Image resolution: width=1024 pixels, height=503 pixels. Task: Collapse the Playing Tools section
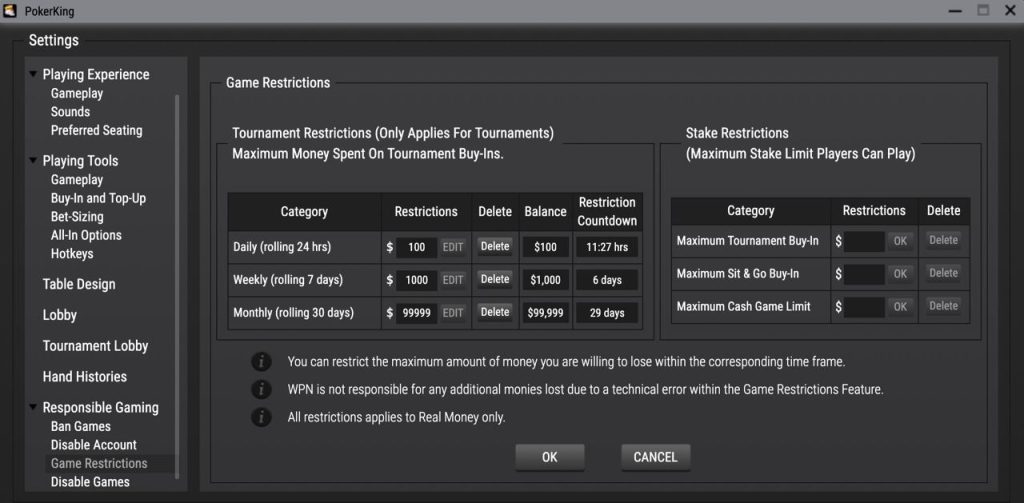[33, 161]
